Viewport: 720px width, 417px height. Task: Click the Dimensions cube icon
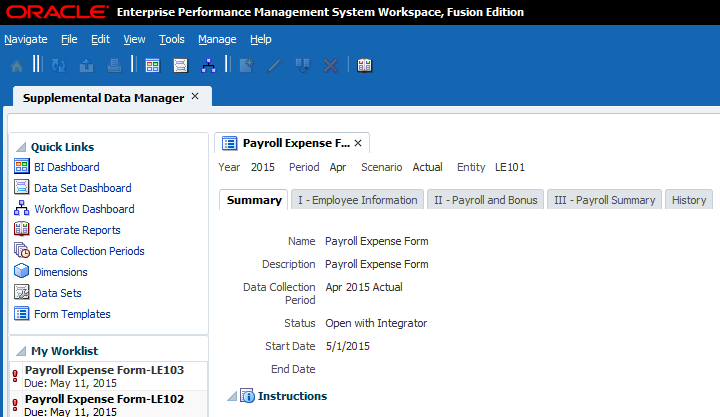pyautogui.click(x=22, y=271)
